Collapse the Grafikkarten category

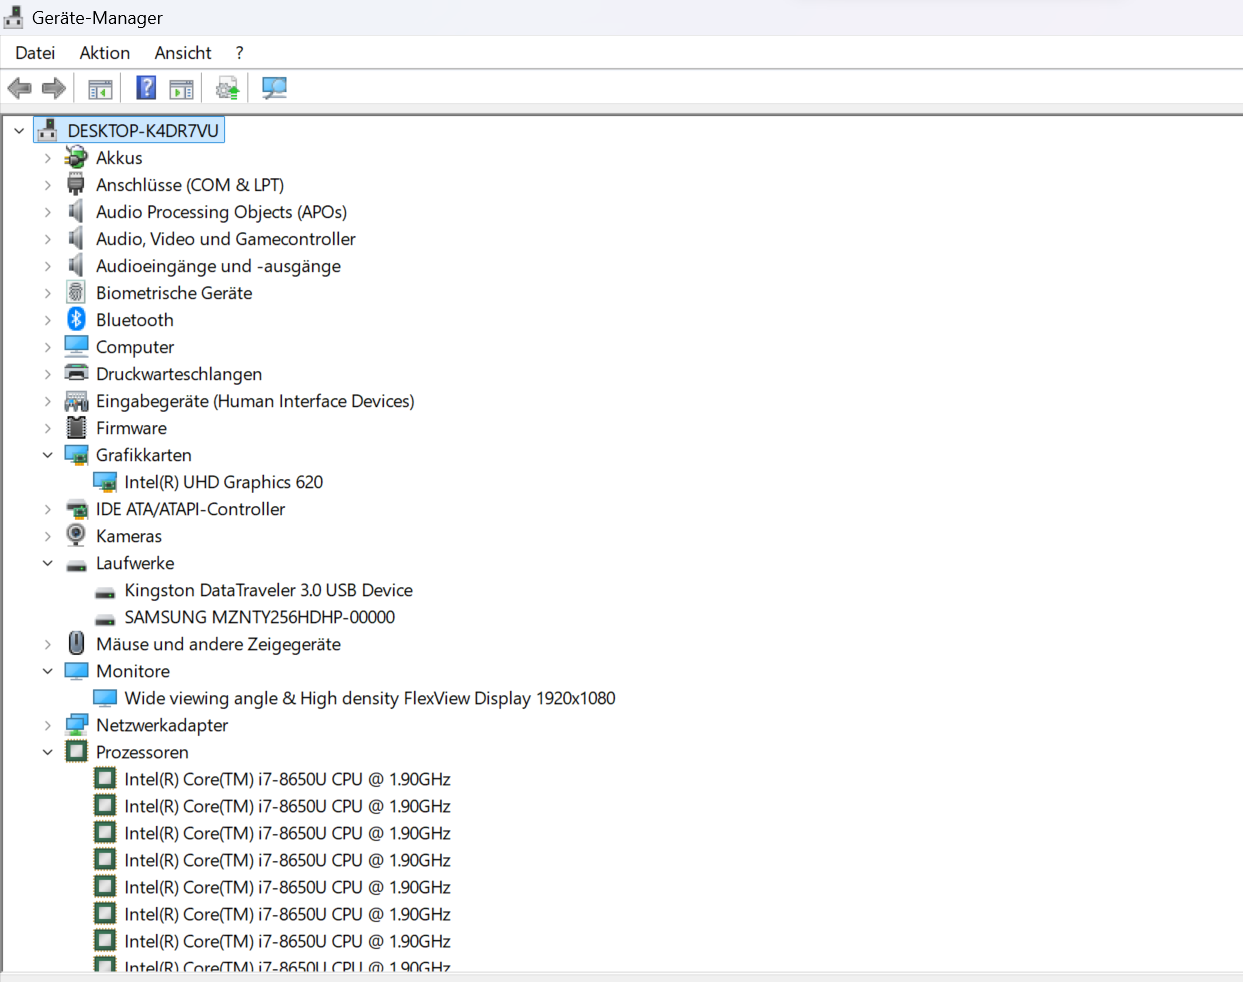point(47,455)
